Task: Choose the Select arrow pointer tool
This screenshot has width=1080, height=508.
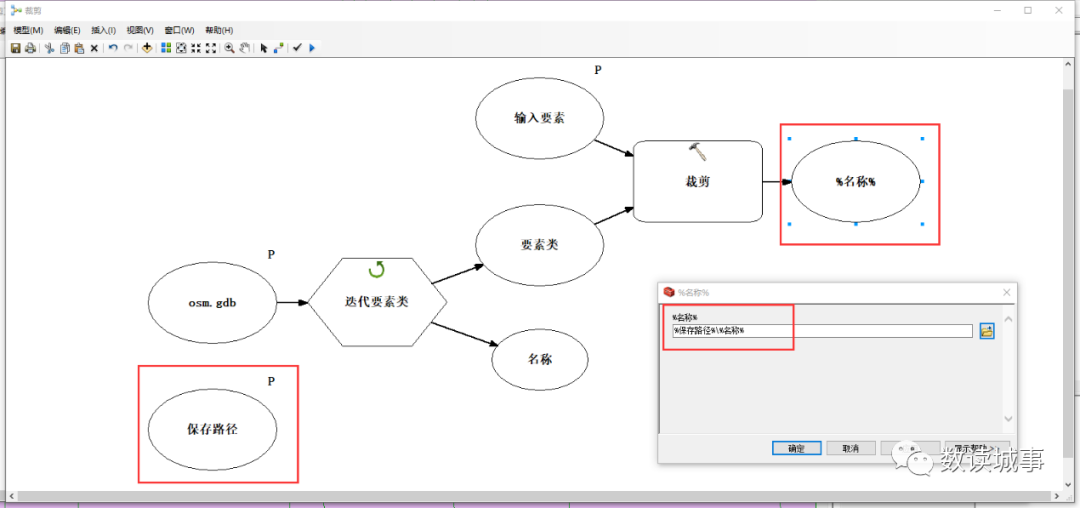Action: click(x=263, y=48)
